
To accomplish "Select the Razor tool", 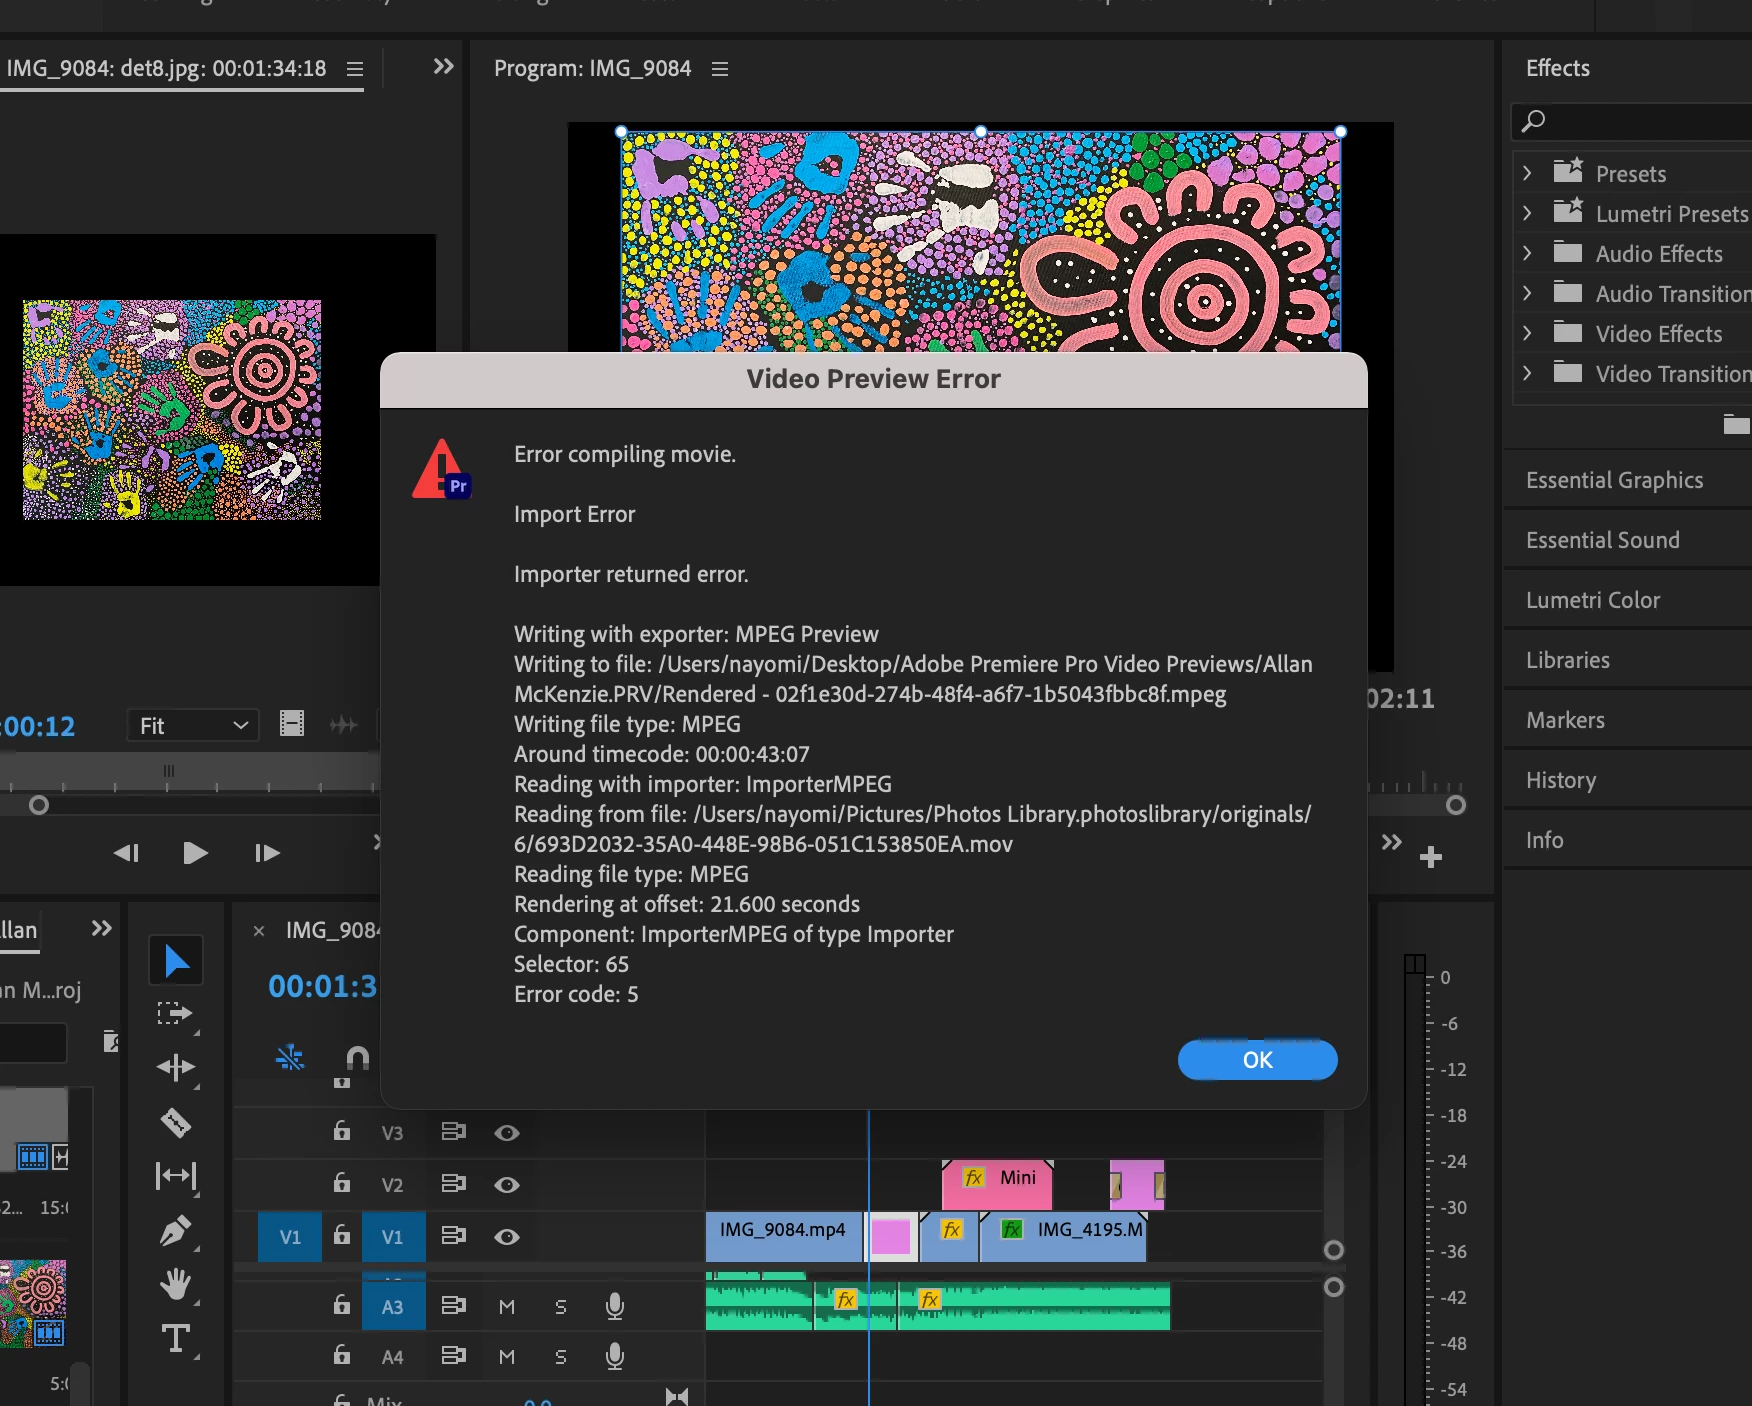I will pos(176,1123).
